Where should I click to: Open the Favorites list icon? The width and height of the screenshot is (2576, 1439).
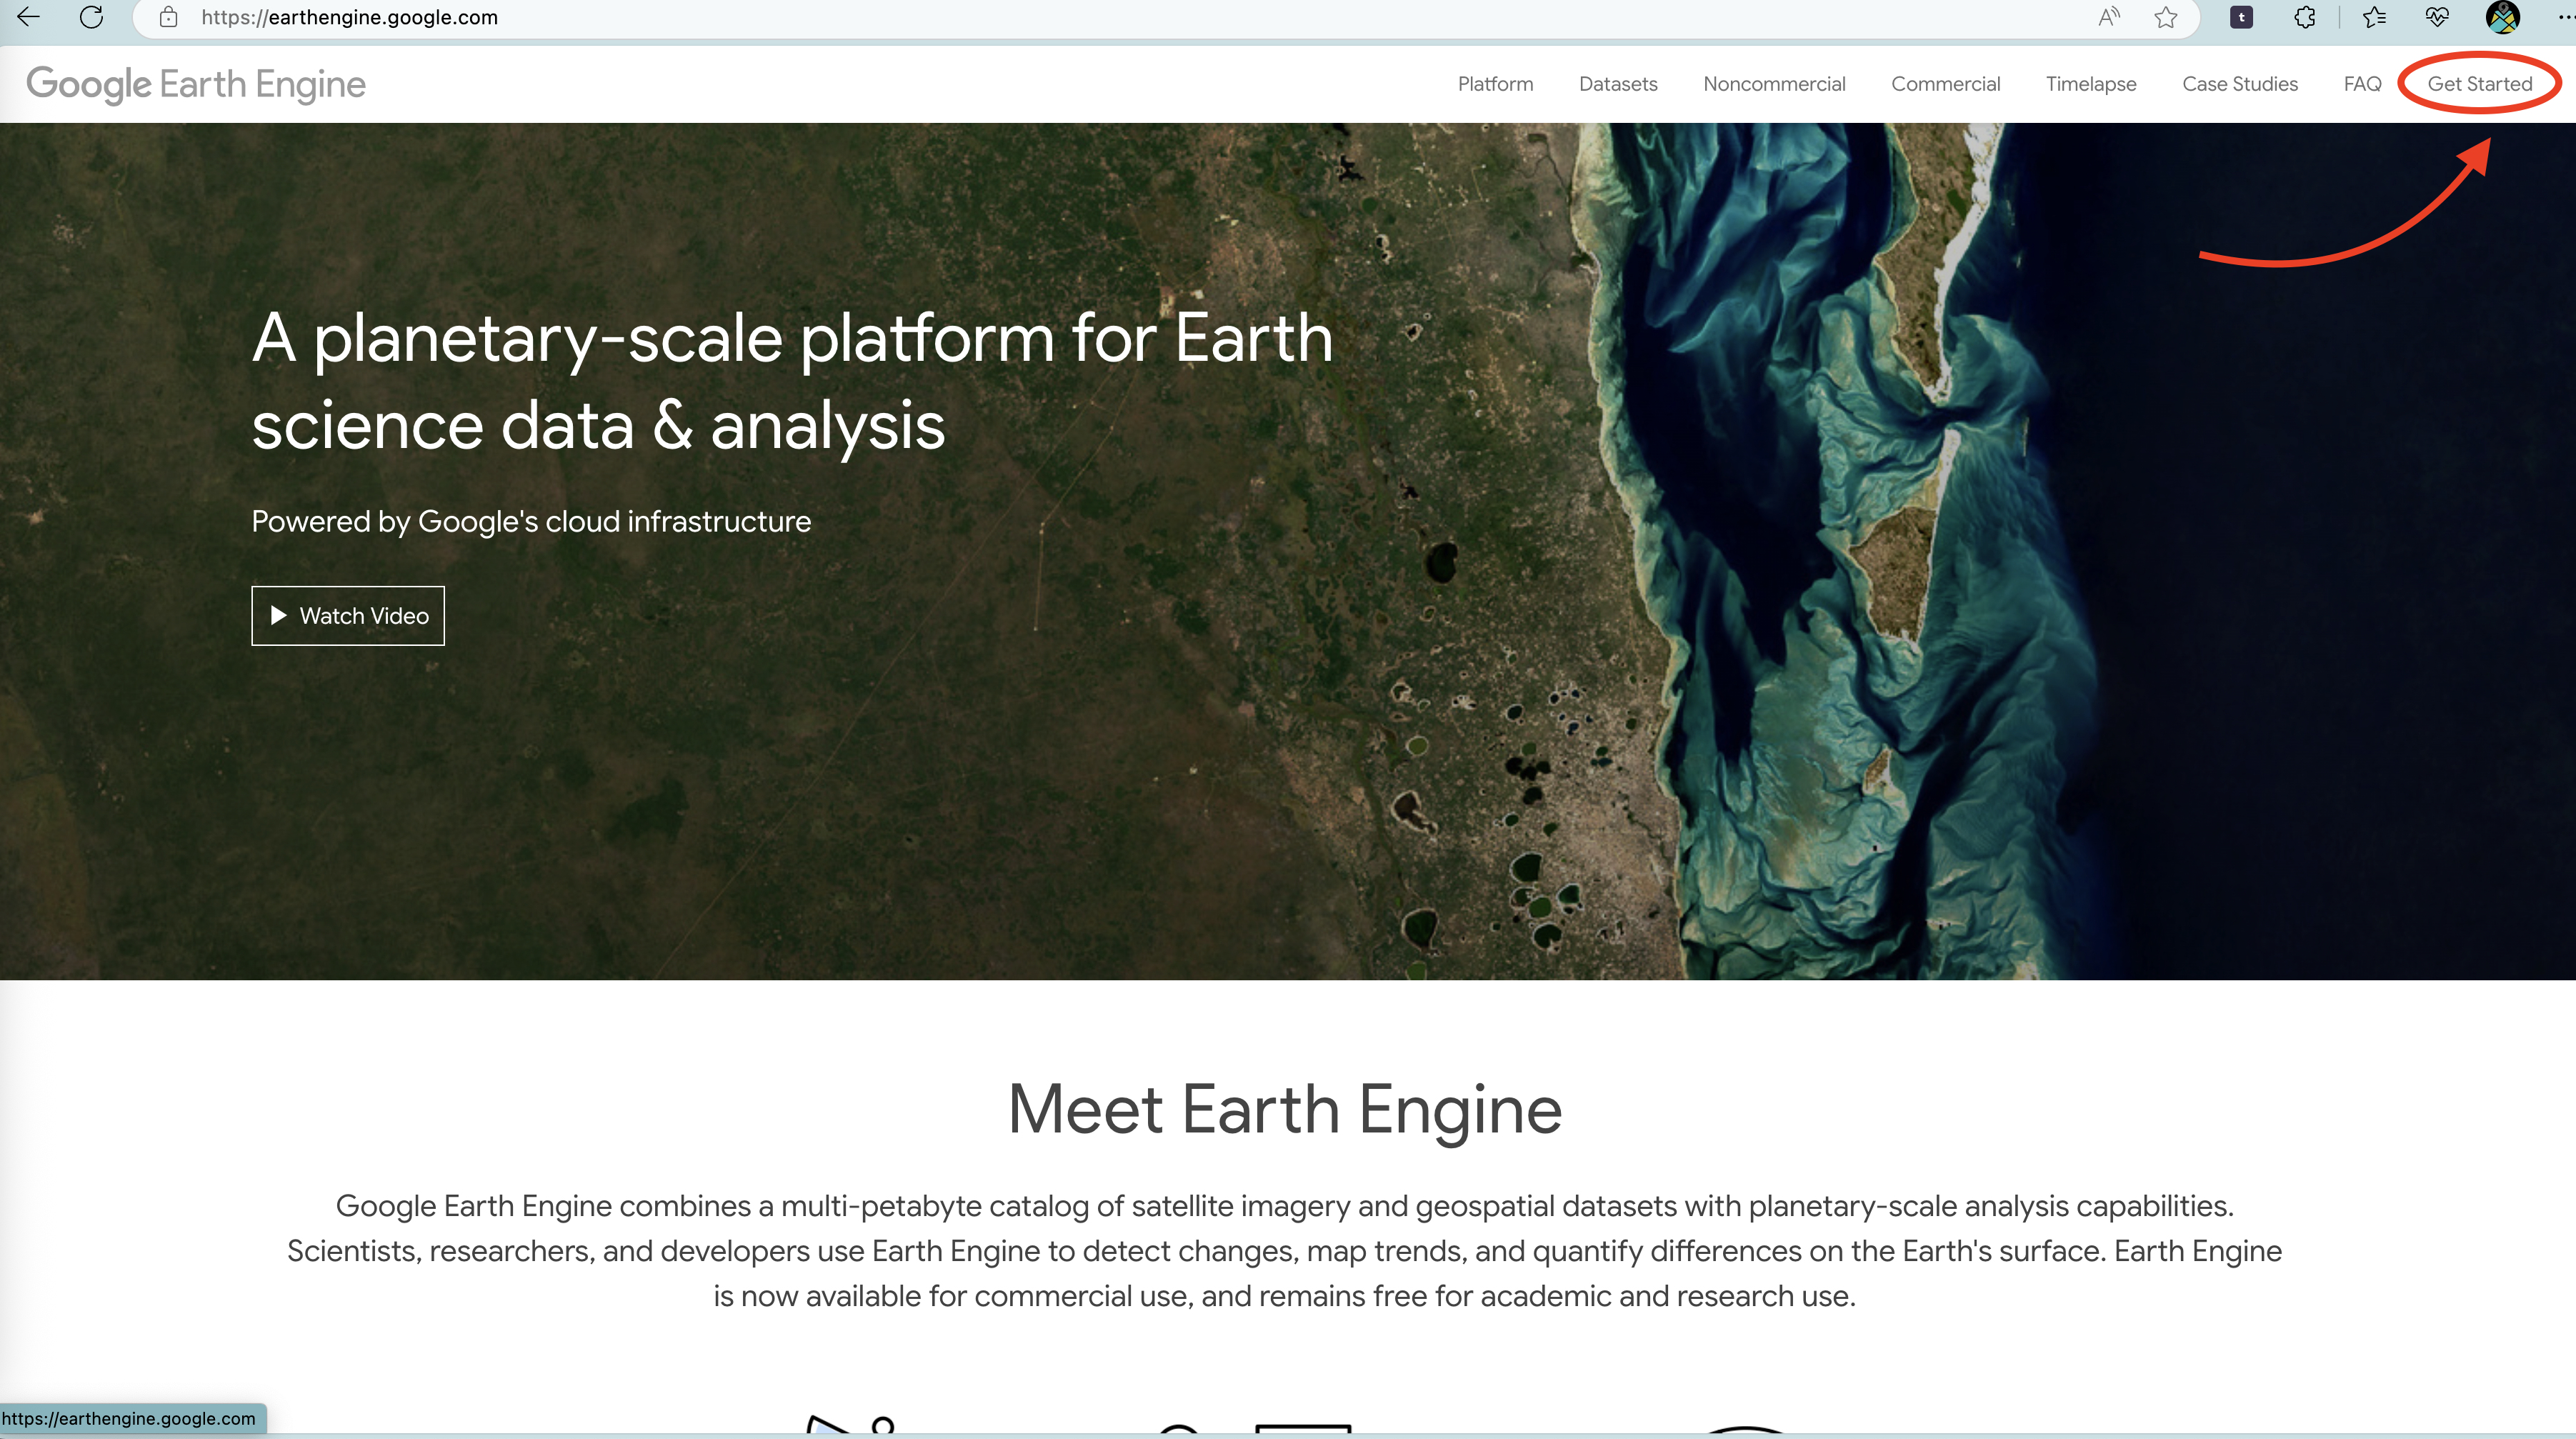(x=2374, y=17)
